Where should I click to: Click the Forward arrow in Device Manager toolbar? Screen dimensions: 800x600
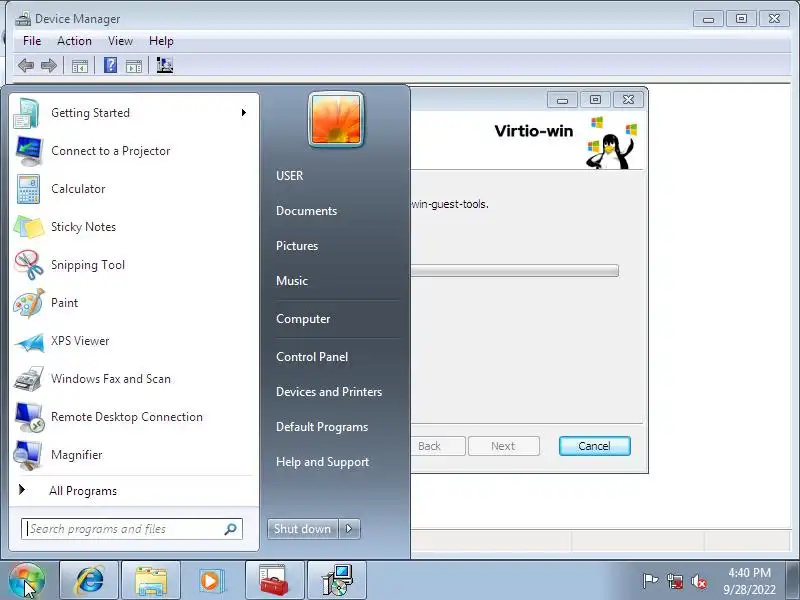coord(49,65)
